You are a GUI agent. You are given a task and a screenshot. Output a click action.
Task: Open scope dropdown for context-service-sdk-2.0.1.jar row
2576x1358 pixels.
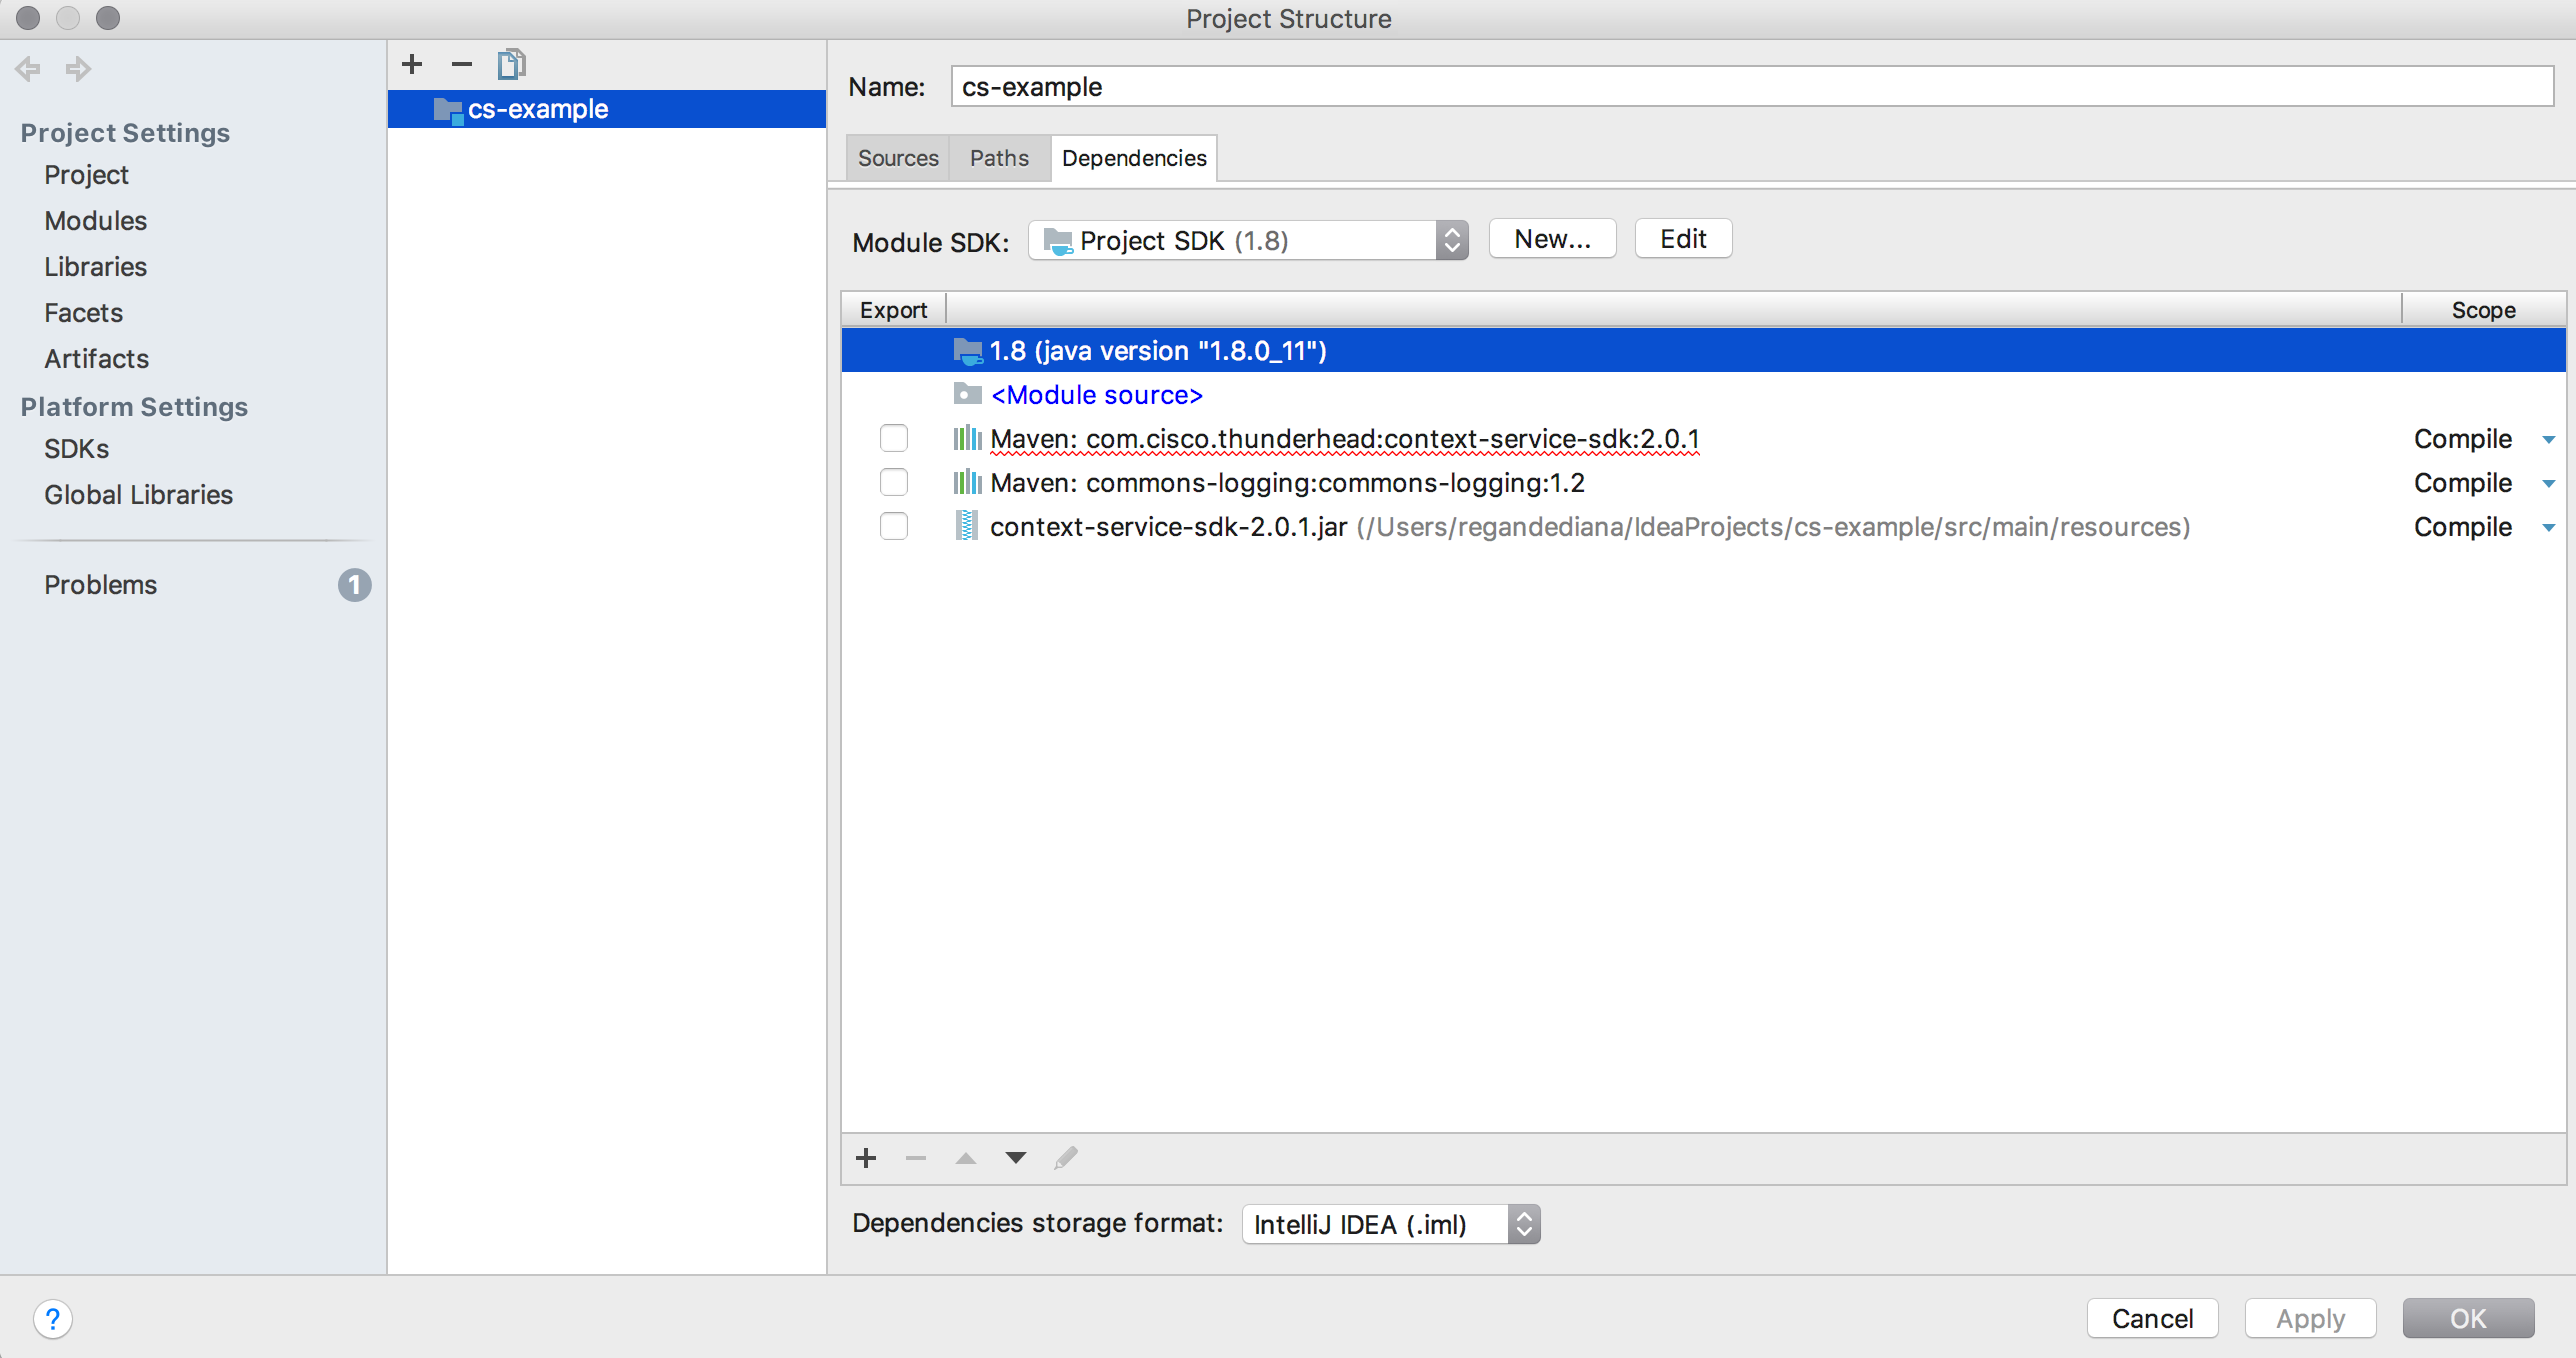tap(2549, 528)
